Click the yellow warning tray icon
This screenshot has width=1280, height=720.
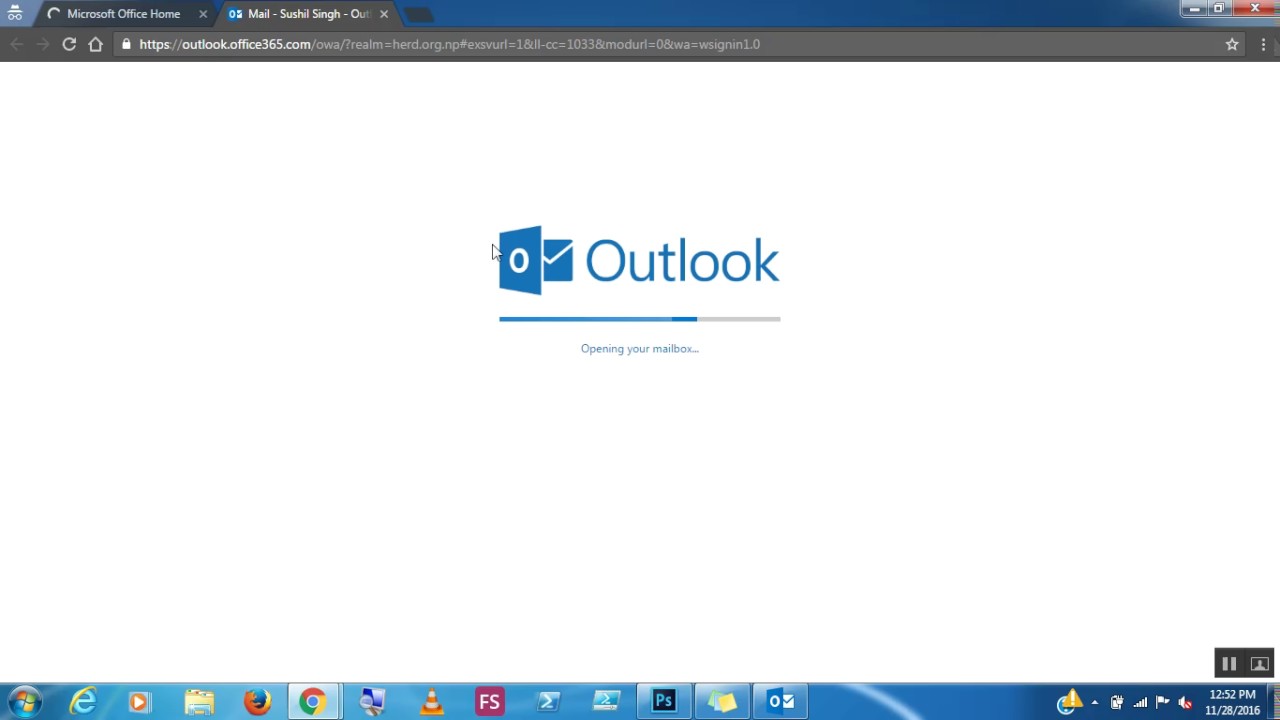click(x=1070, y=701)
